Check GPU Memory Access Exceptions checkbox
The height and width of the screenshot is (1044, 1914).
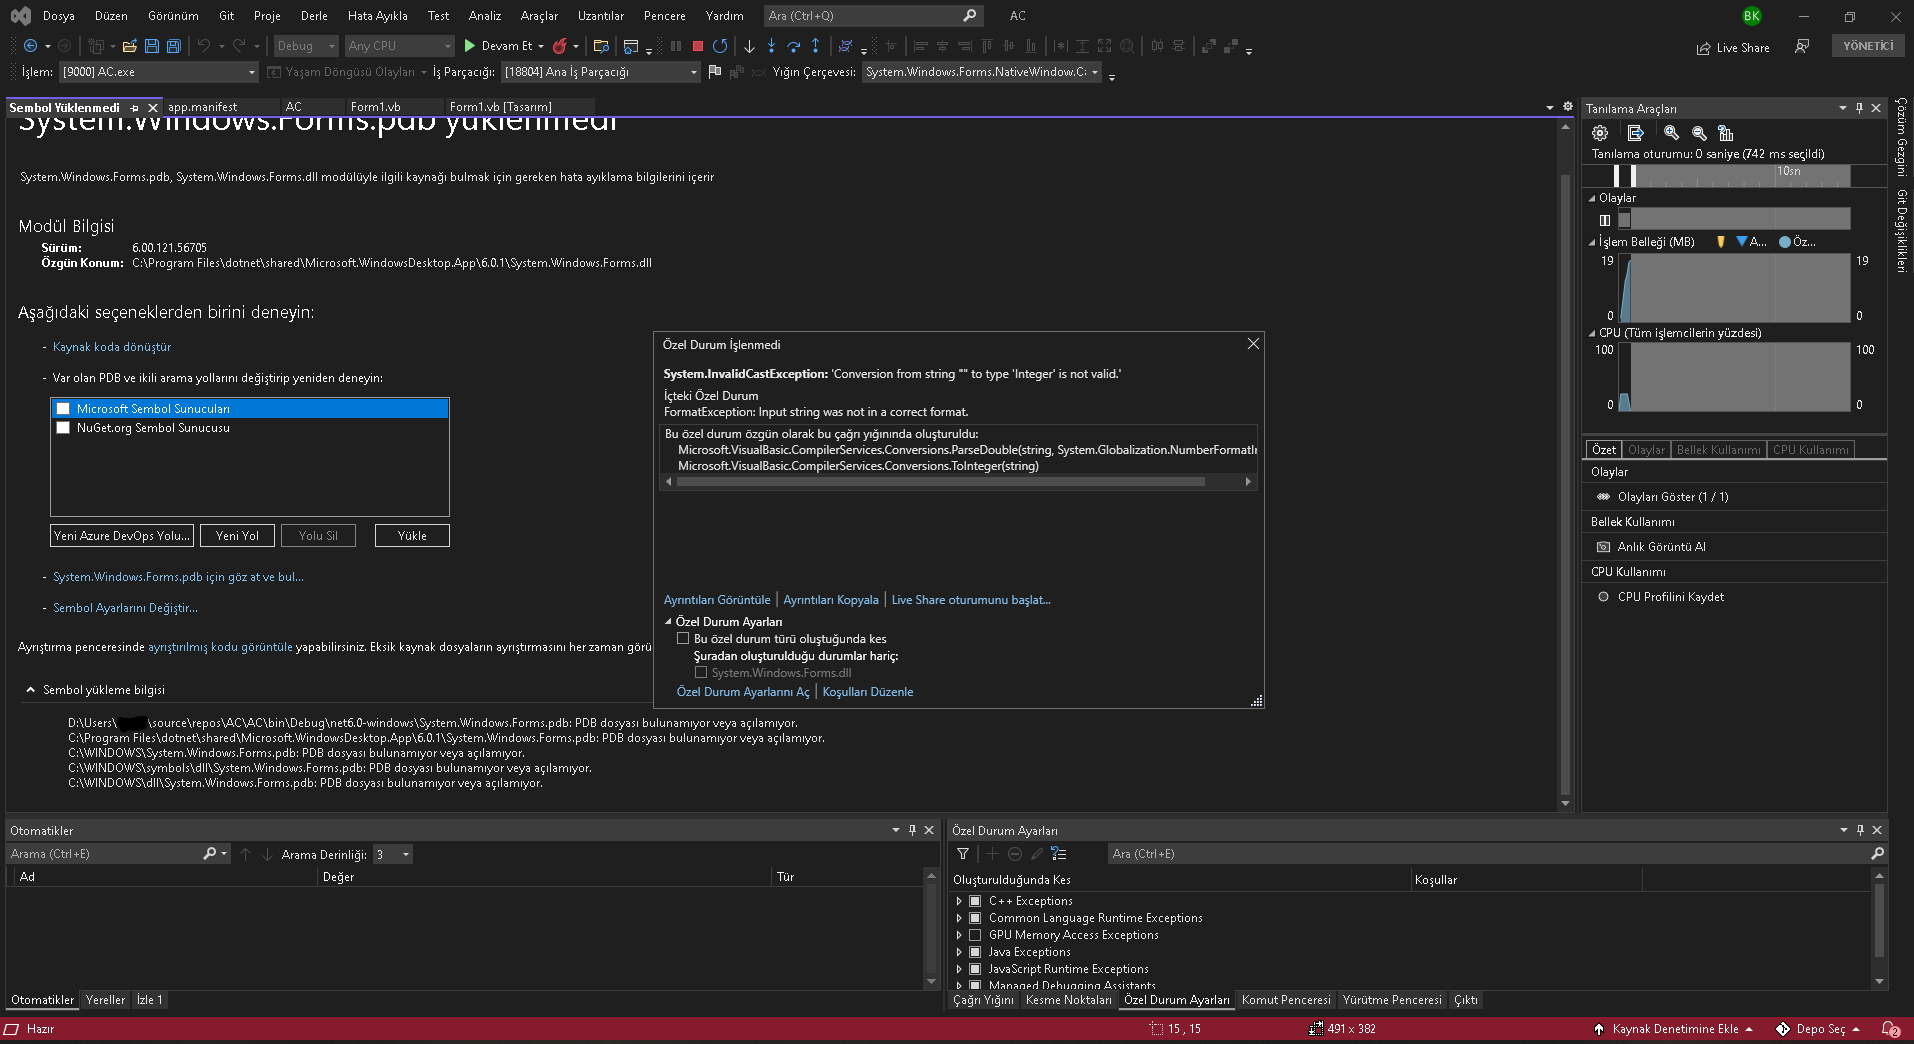[x=975, y=935]
